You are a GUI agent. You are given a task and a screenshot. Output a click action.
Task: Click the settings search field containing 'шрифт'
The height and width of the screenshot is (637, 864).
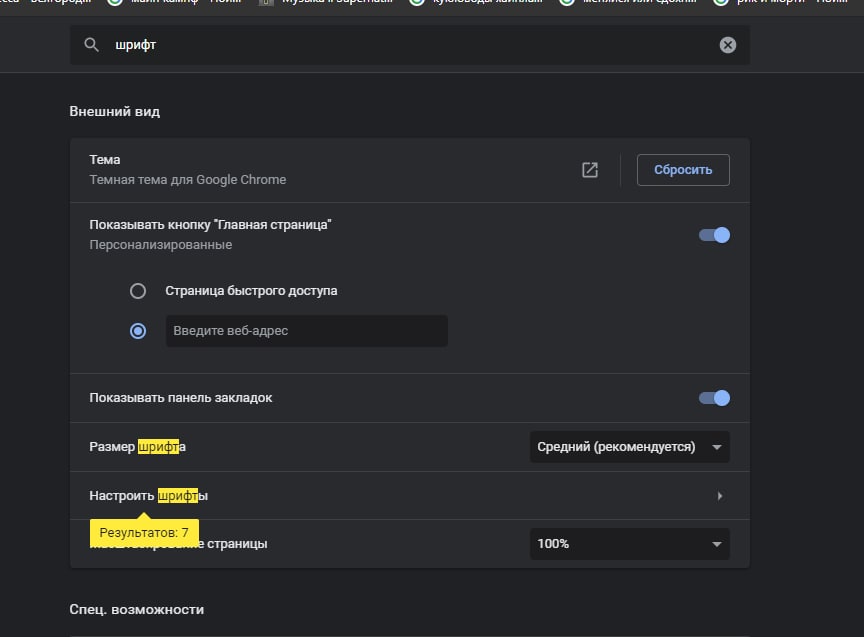click(x=400, y=45)
